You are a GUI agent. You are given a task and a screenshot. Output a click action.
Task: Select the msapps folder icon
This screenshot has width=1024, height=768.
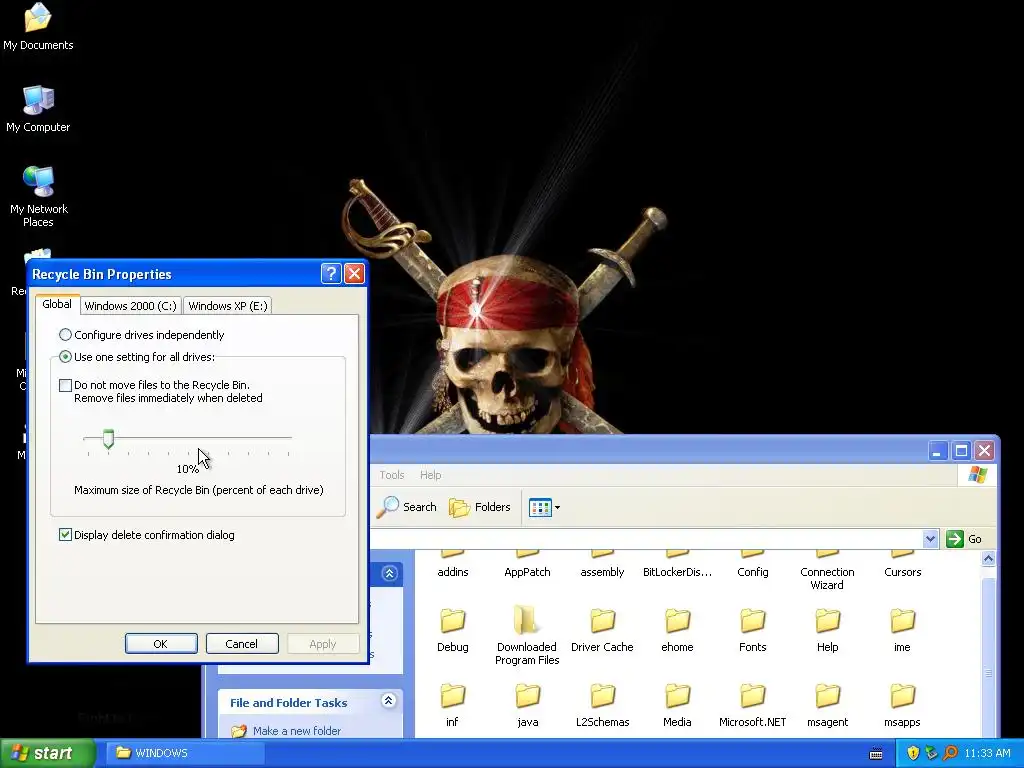[903, 696]
